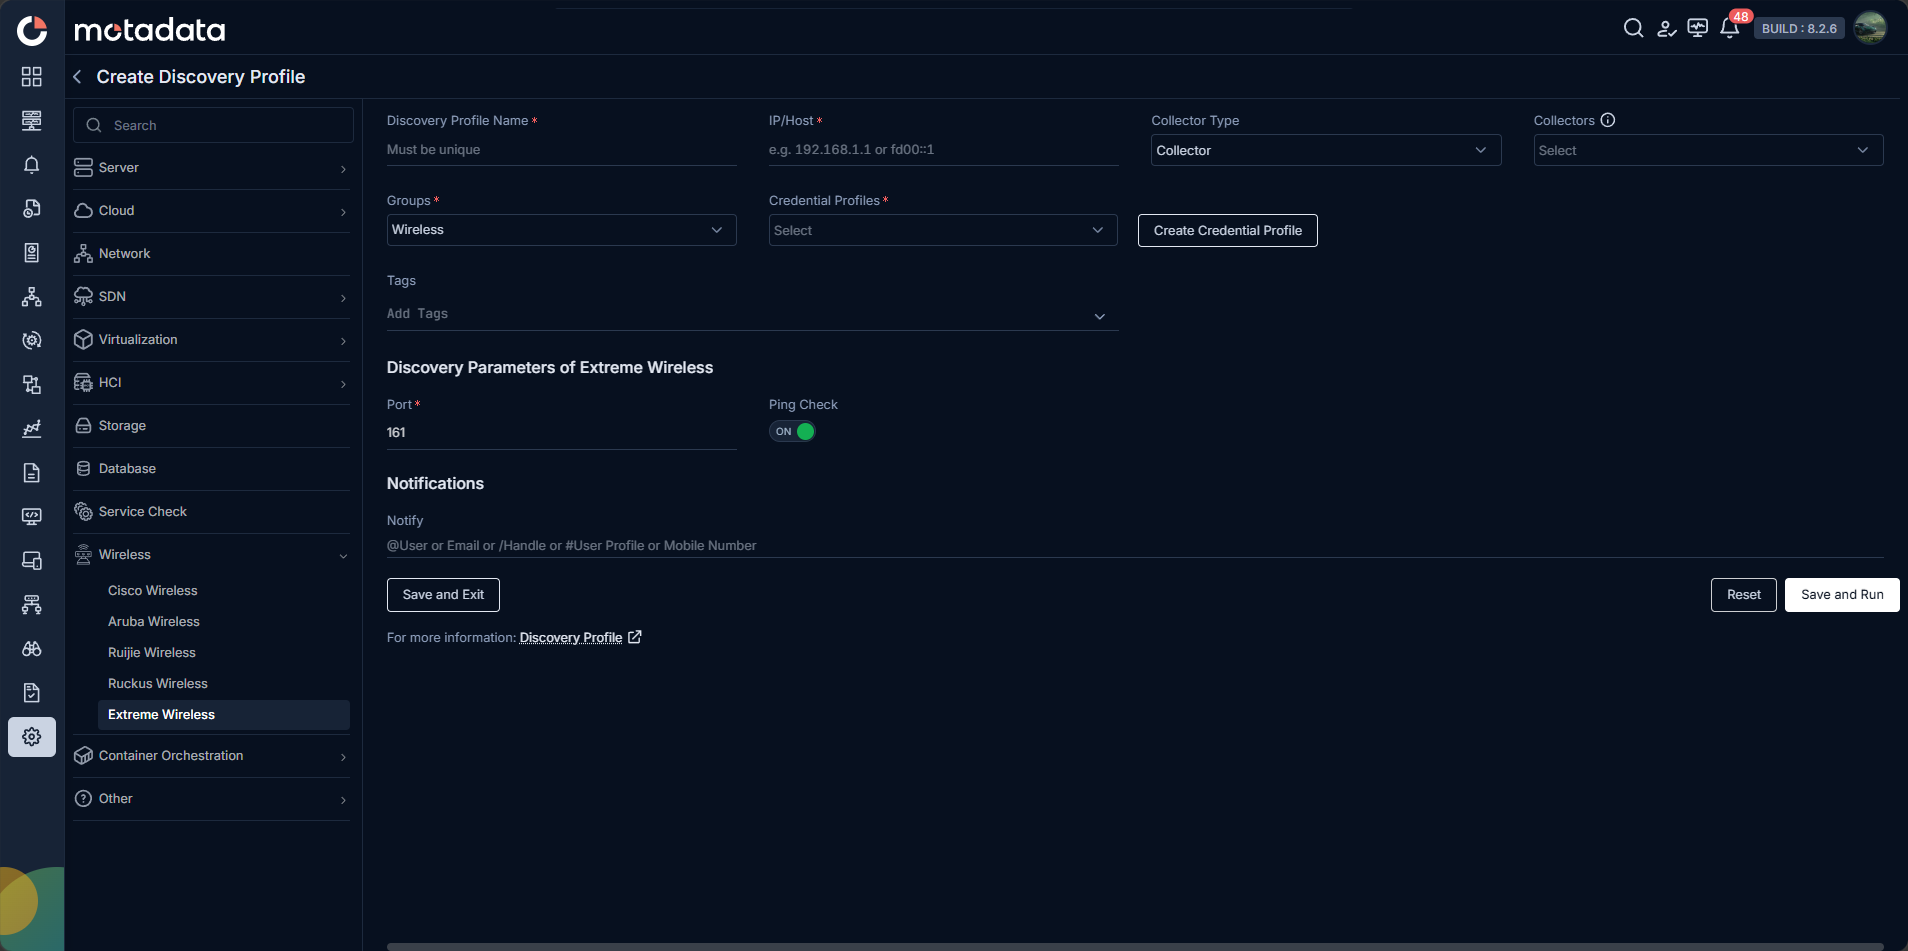Click the user checkmark icon in header
The width and height of the screenshot is (1908, 951).
[x=1666, y=28]
